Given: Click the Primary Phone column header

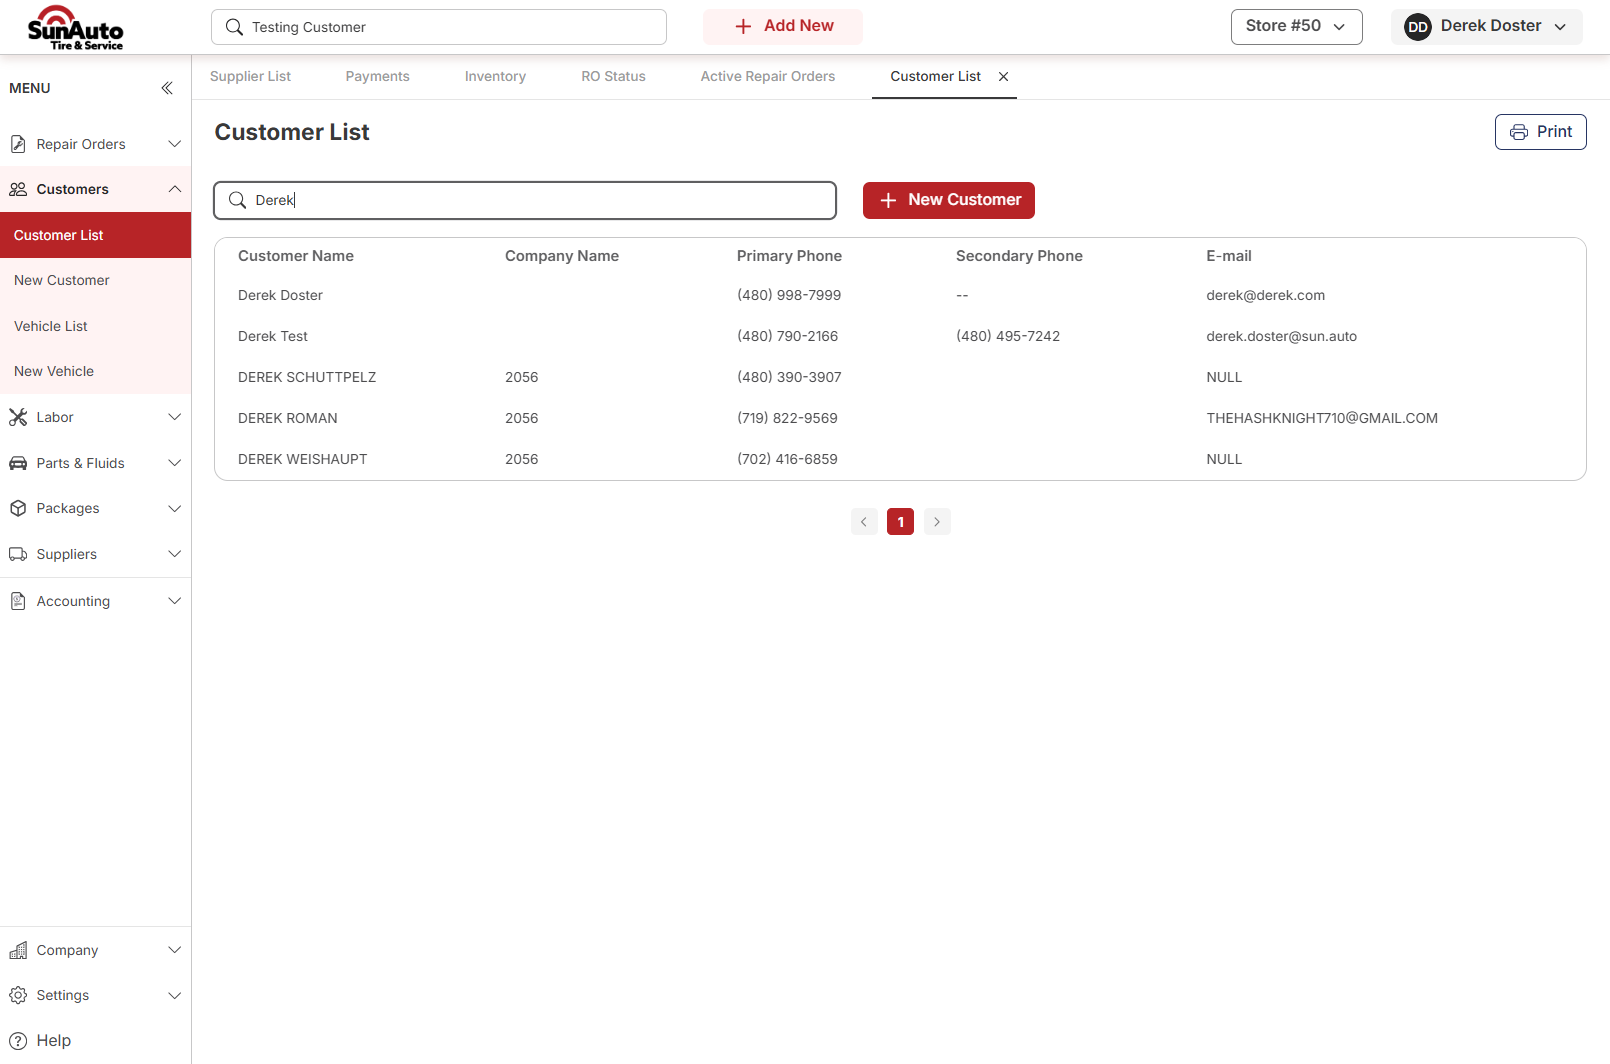Looking at the screenshot, I should click(789, 256).
